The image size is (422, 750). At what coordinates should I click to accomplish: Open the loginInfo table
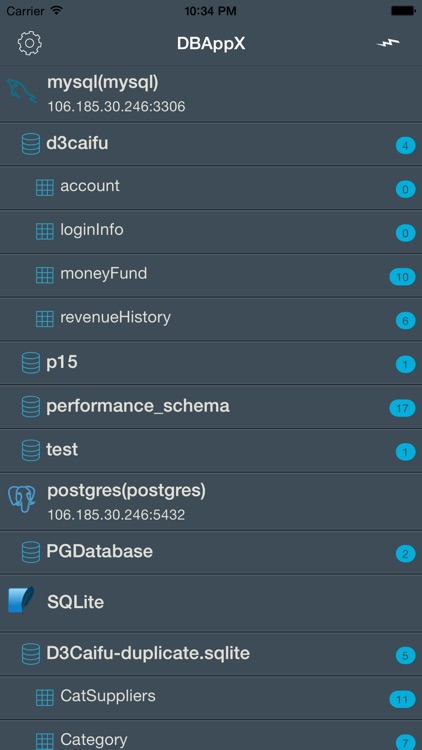[211, 232]
